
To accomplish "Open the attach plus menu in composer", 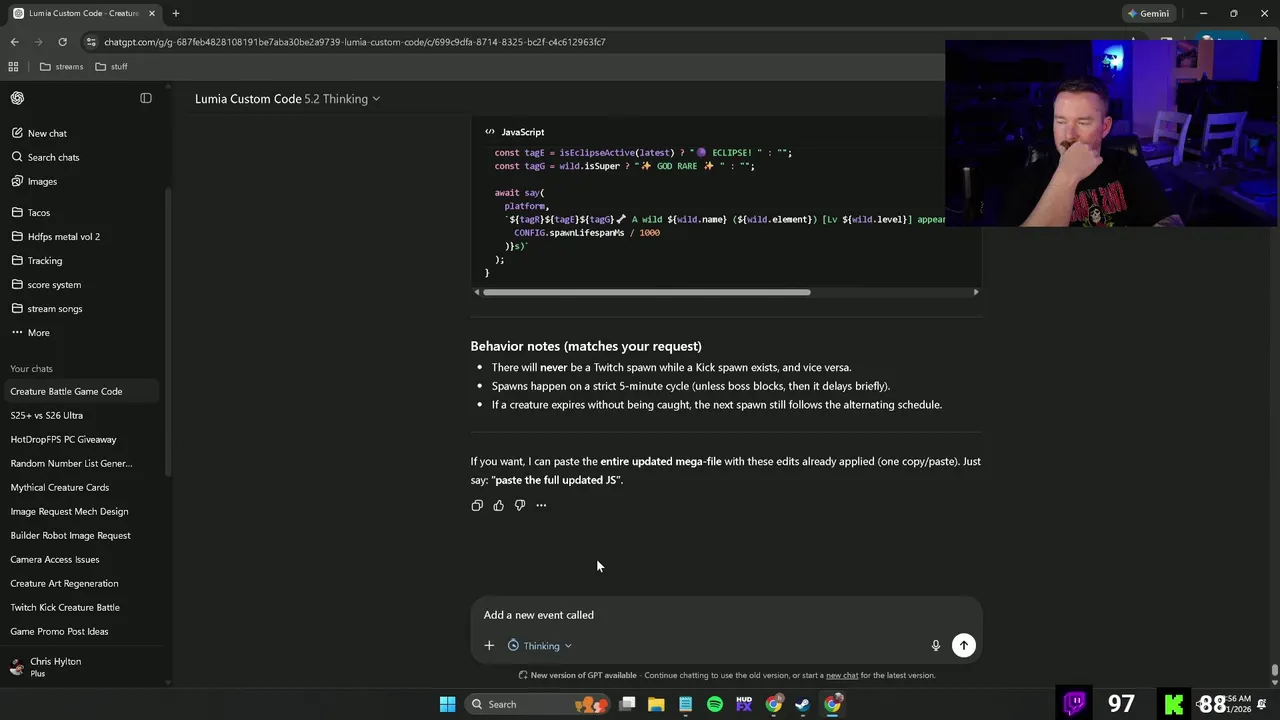I will point(489,646).
